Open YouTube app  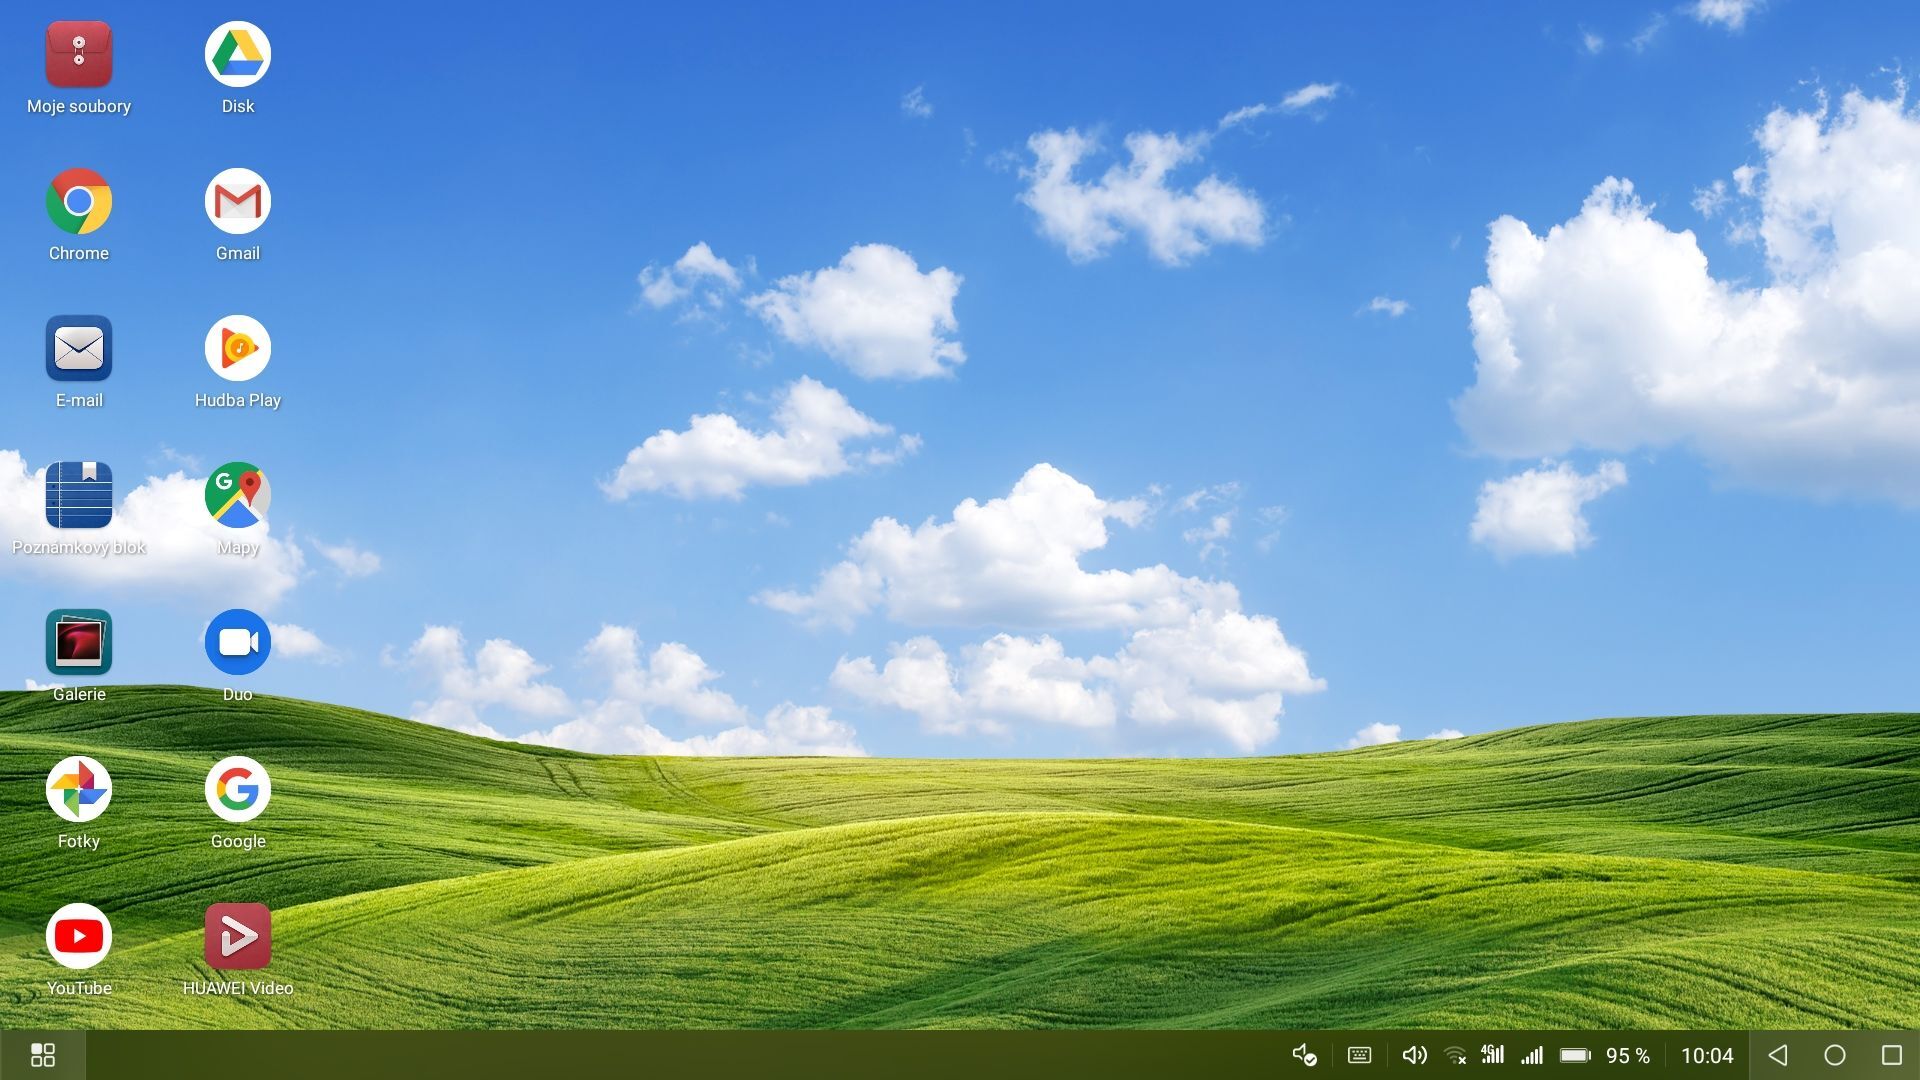[x=79, y=937]
